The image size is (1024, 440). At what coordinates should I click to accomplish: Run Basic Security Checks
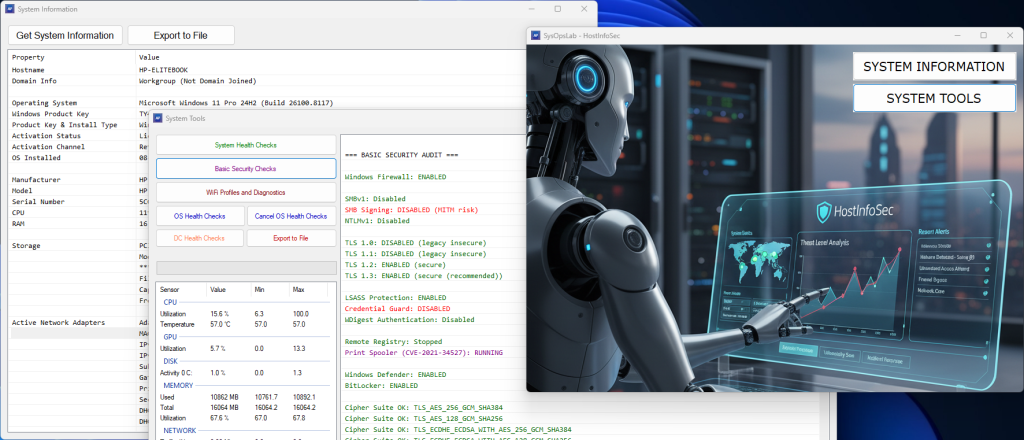246,168
